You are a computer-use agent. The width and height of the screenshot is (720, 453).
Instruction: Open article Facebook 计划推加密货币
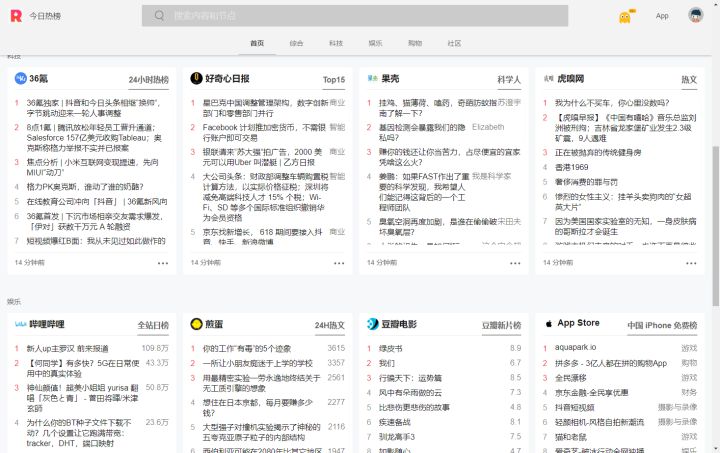pos(264,132)
